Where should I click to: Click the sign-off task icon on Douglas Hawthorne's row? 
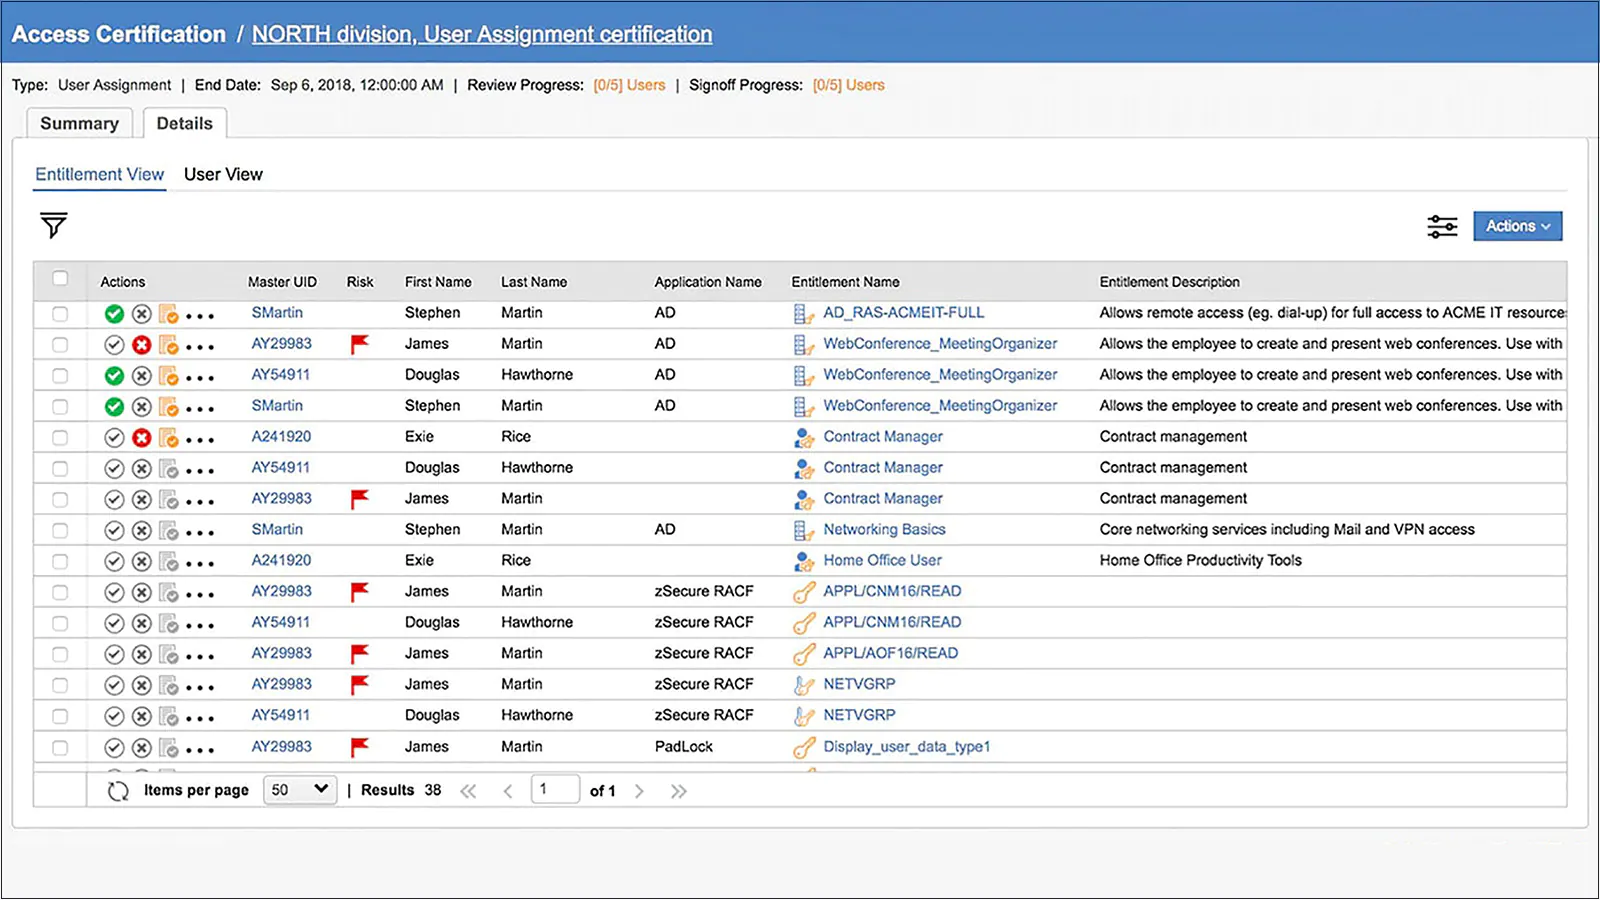pos(168,374)
